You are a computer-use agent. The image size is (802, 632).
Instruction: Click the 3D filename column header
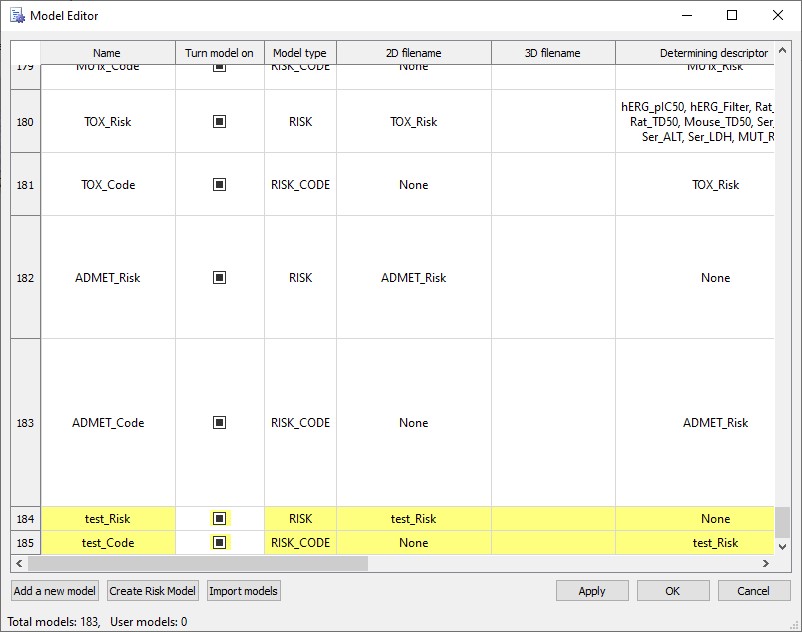pyautogui.click(x=553, y=53)
